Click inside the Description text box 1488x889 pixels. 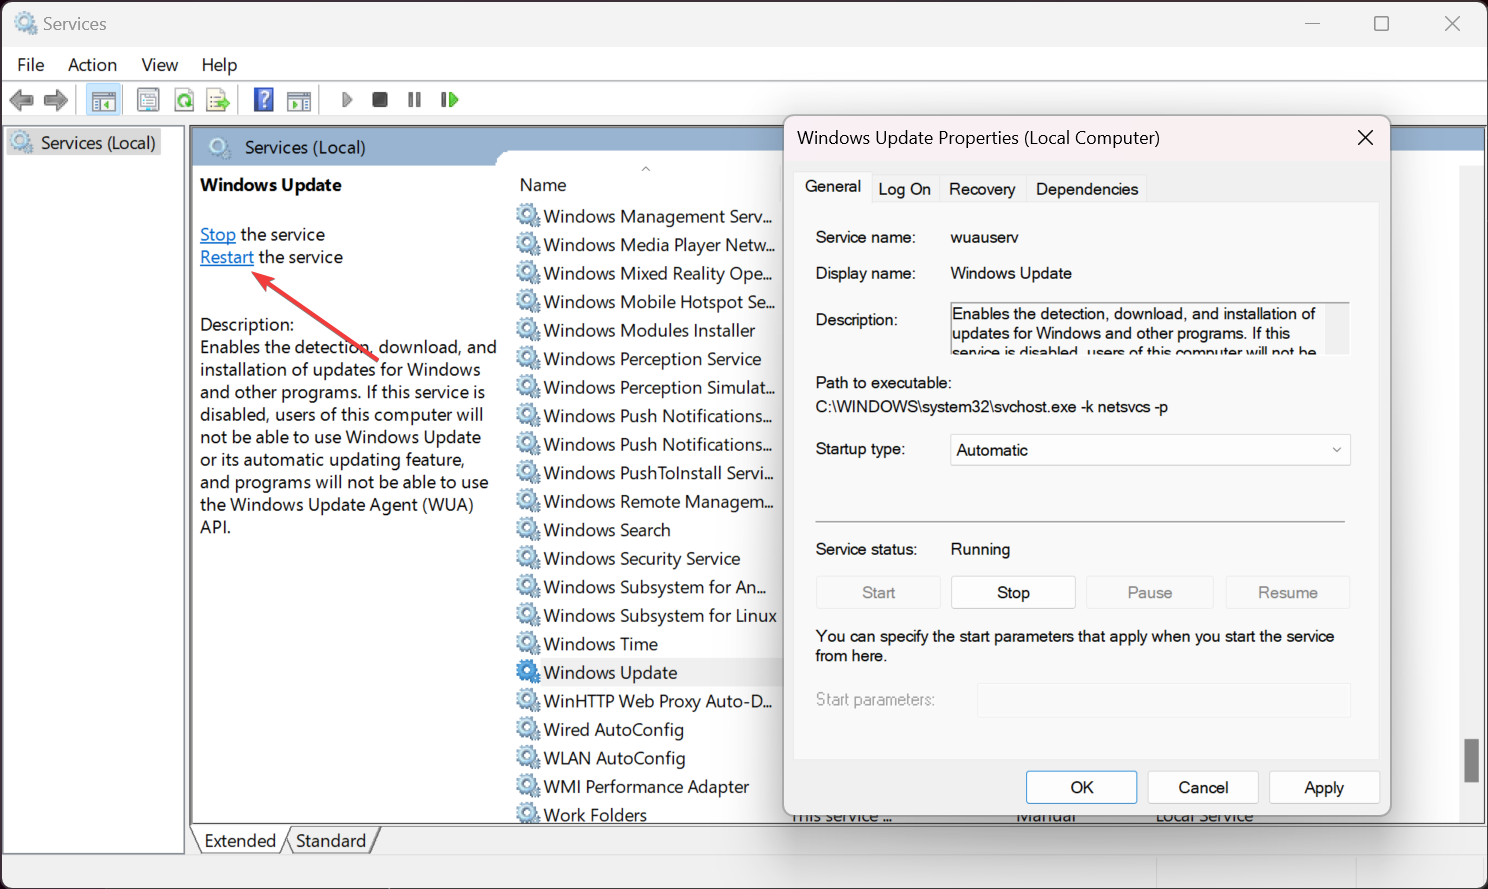pos(1149,329)
